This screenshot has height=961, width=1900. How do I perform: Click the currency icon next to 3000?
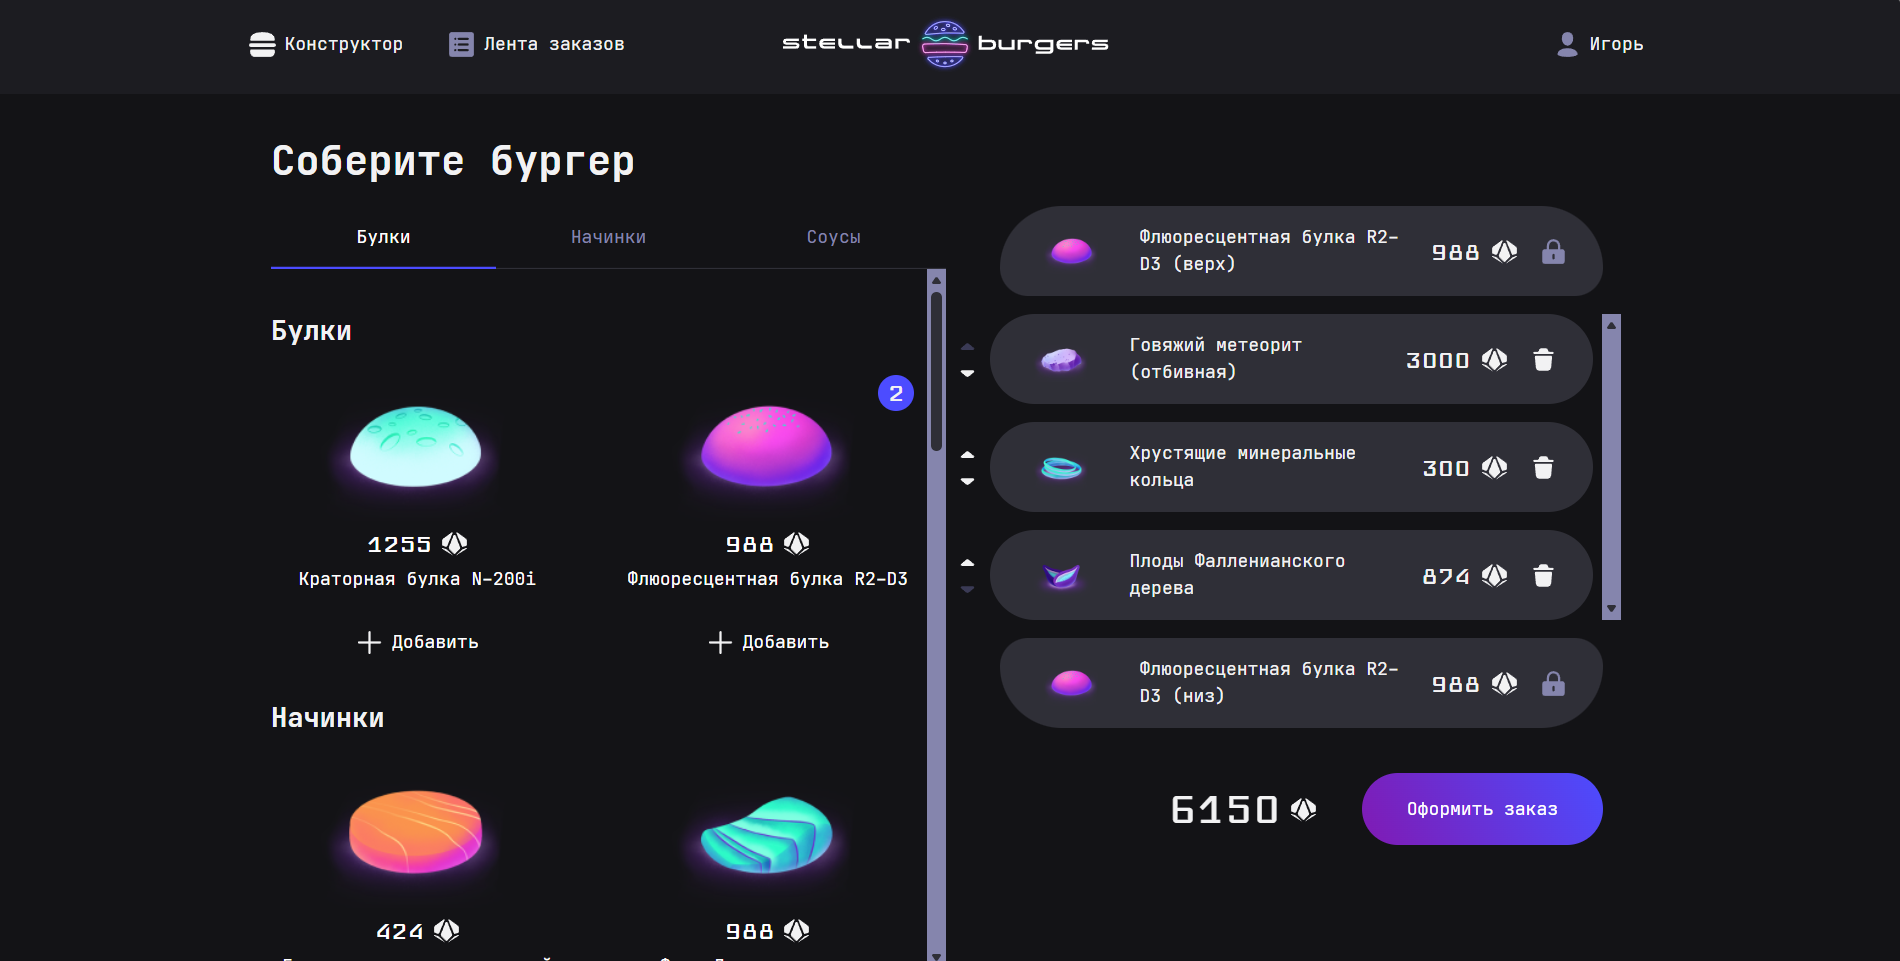pos(1495,360)
